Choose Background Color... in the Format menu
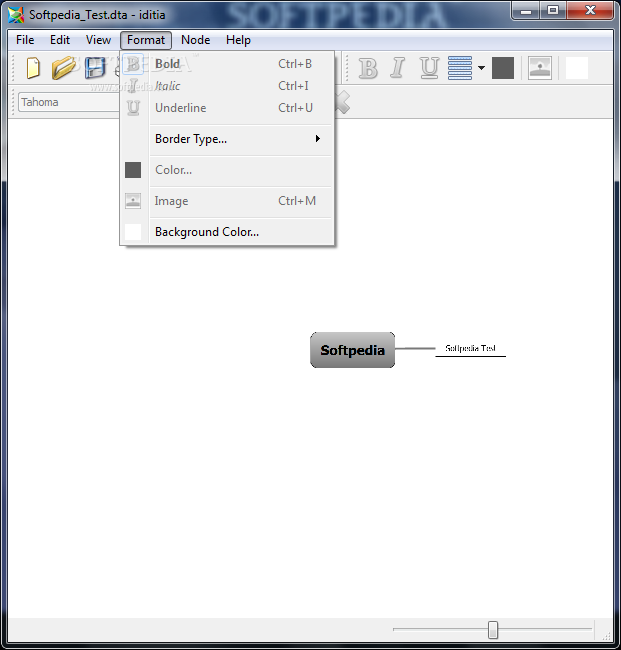This screenshot has width=621, height=650. pos(227,232)
